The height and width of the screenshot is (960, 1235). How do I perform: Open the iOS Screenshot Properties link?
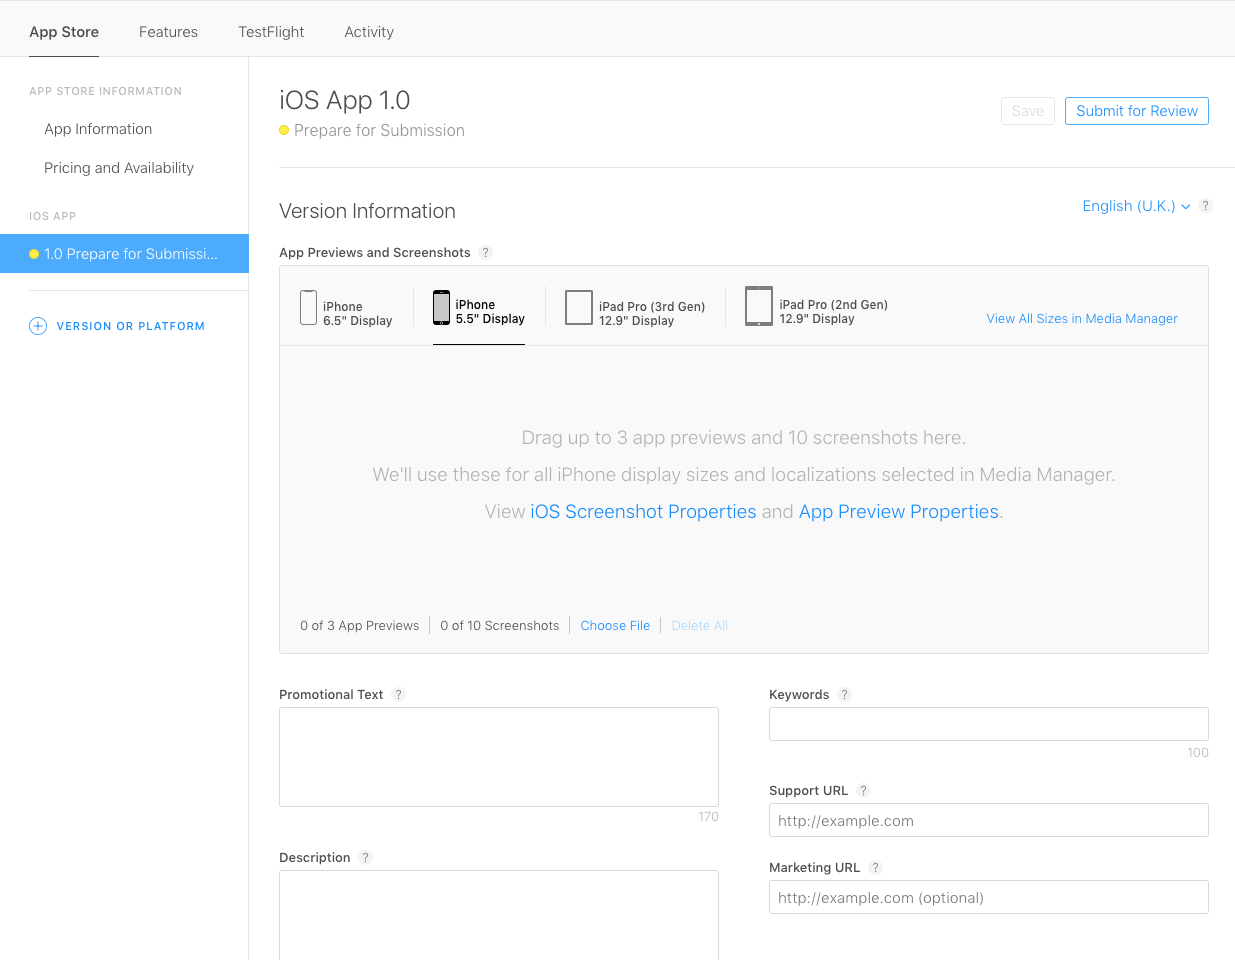643,512
